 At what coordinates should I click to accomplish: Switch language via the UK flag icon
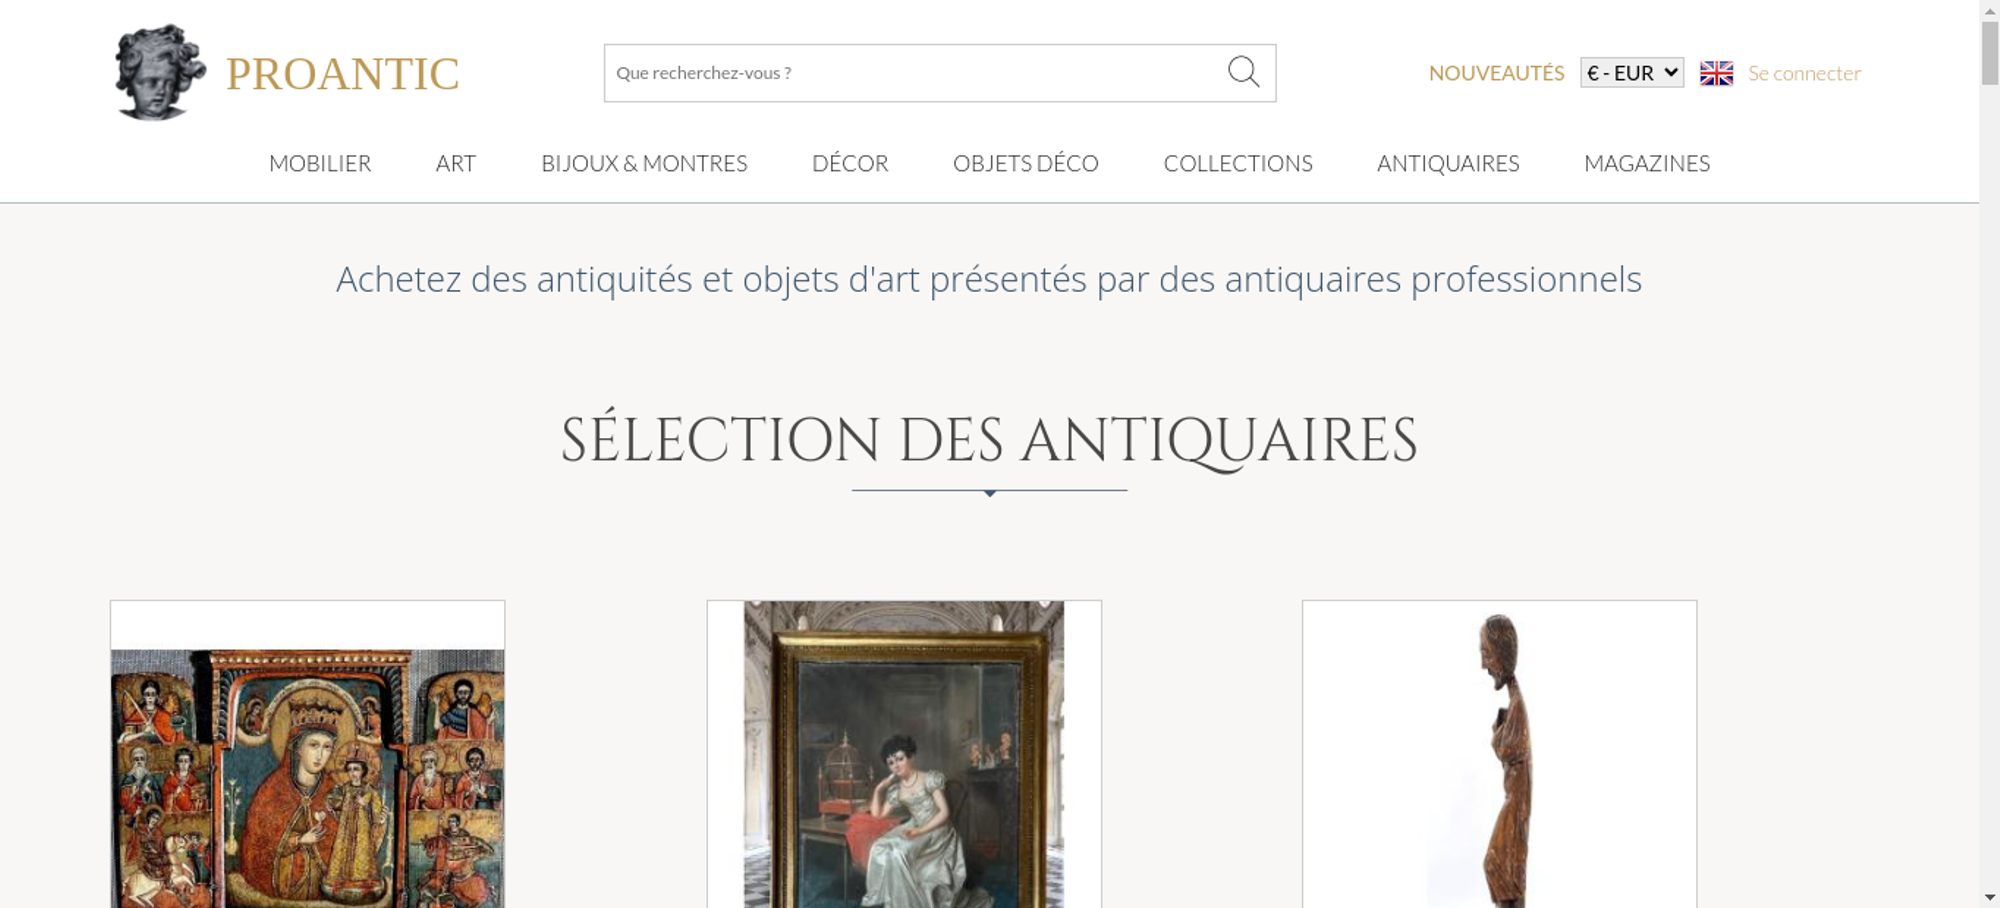1716,73
